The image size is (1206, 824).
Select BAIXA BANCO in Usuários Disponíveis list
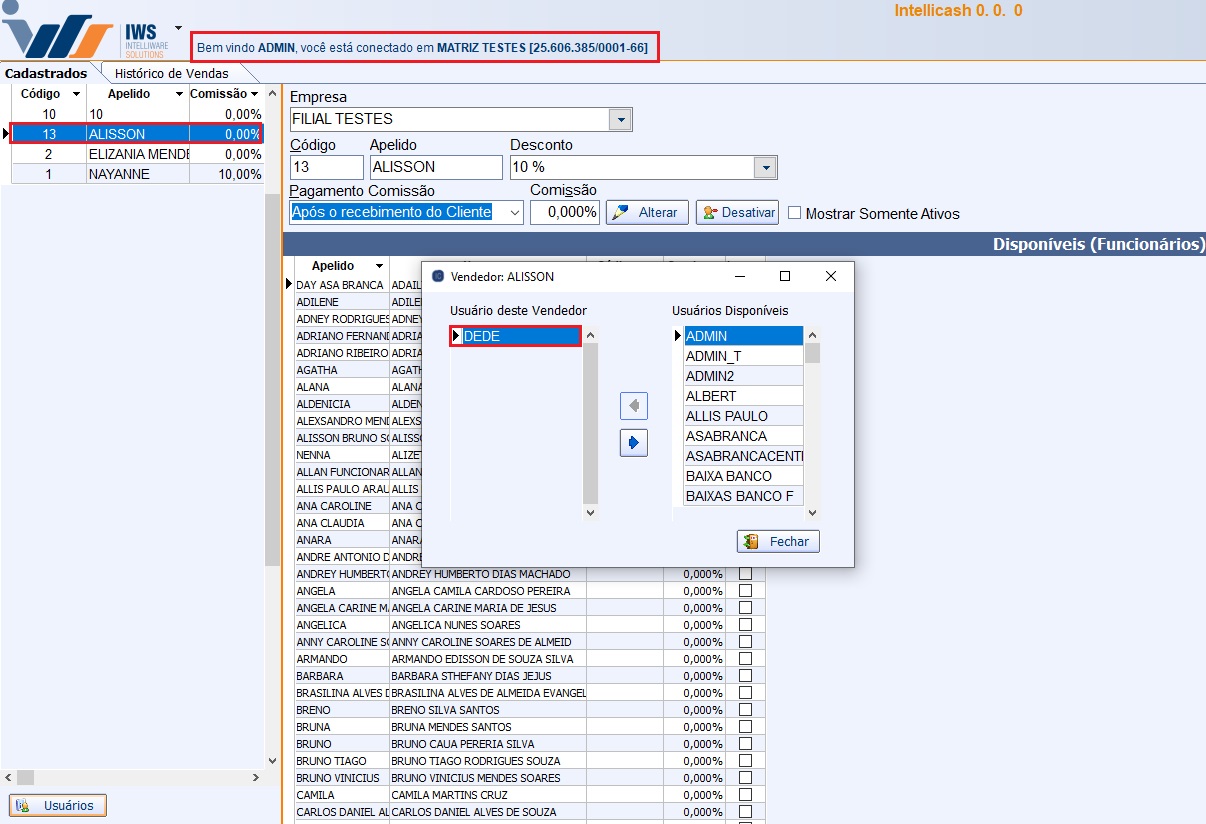743,476
